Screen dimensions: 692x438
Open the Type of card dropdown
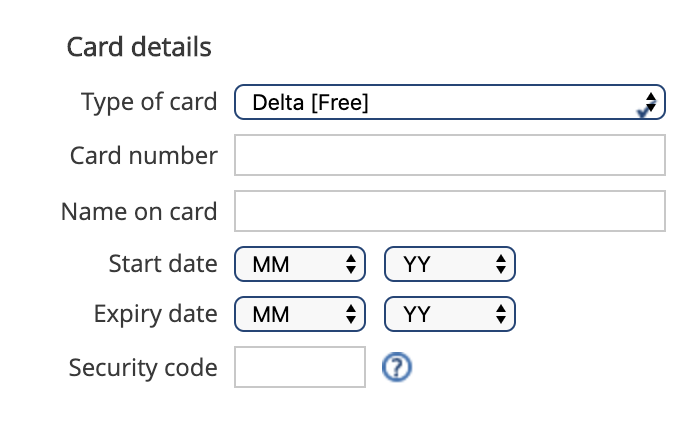(x=450, y=102)
